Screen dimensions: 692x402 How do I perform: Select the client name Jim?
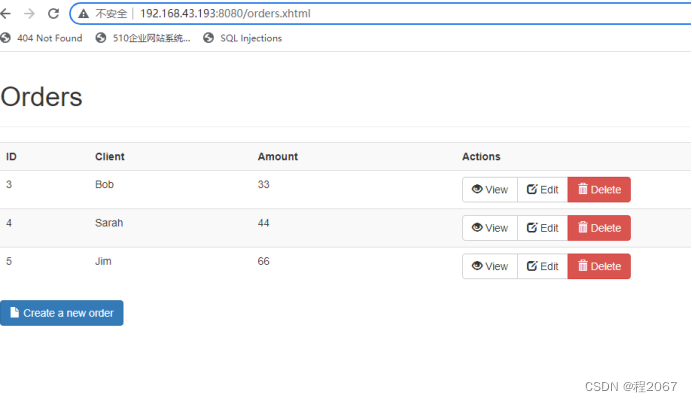pos(103,261)
